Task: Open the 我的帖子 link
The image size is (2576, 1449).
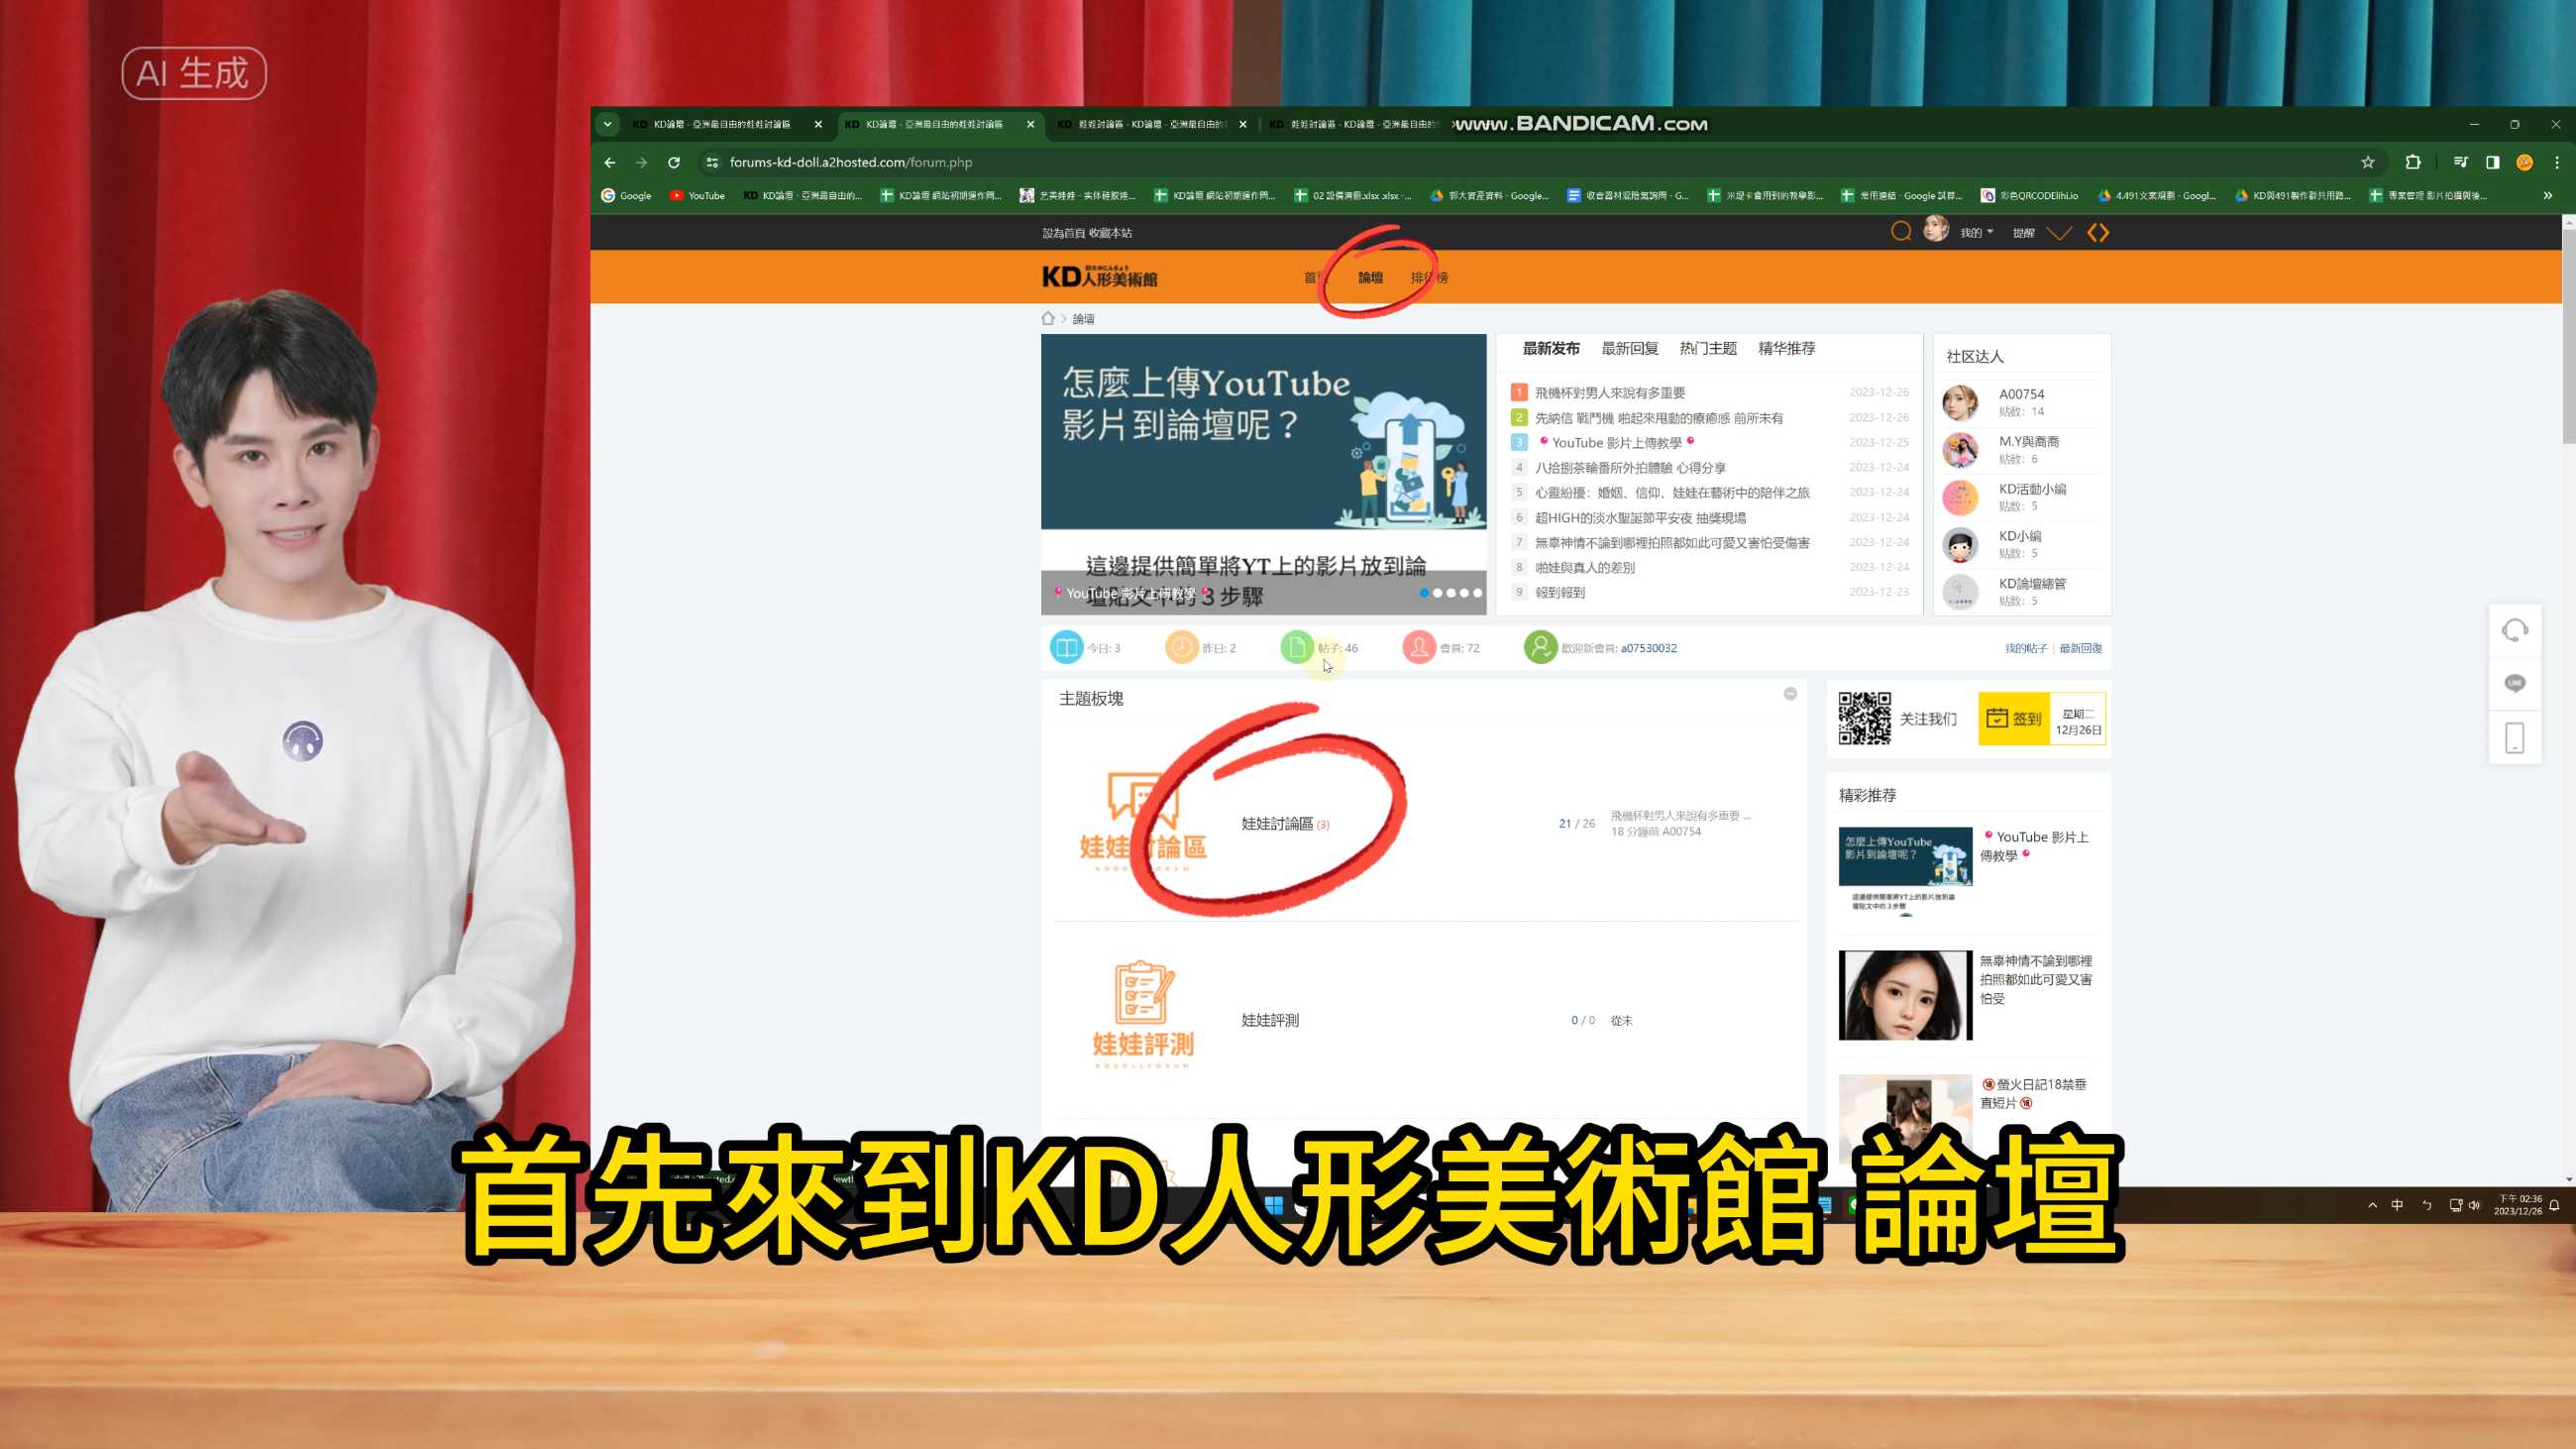Action: coord(2026,648)
